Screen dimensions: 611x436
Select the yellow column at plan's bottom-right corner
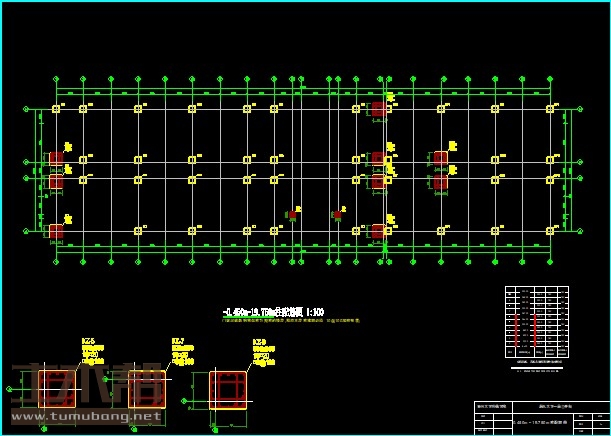click(x=548, y=231)
